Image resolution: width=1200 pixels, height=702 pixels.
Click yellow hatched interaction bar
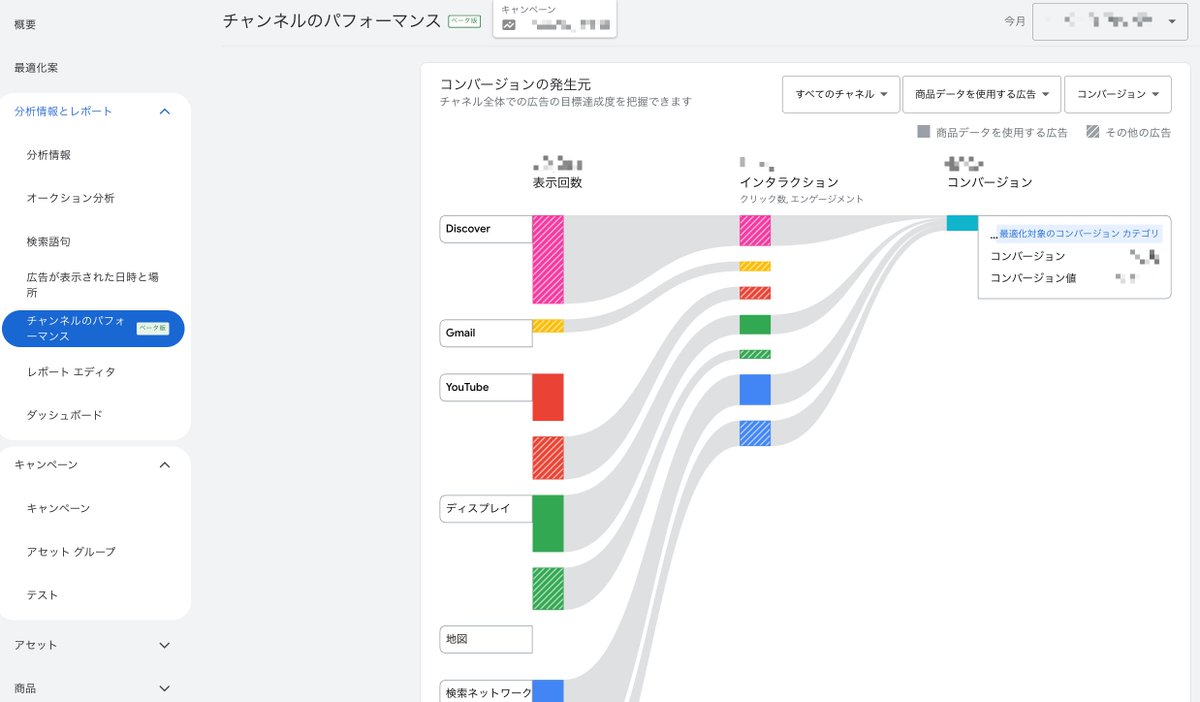pyautogui.click(x=755, y=266)
